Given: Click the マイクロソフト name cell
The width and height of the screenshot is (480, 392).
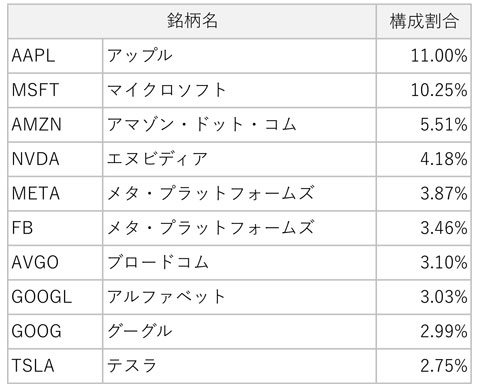Looking at the screenshot, I should 239,90.
